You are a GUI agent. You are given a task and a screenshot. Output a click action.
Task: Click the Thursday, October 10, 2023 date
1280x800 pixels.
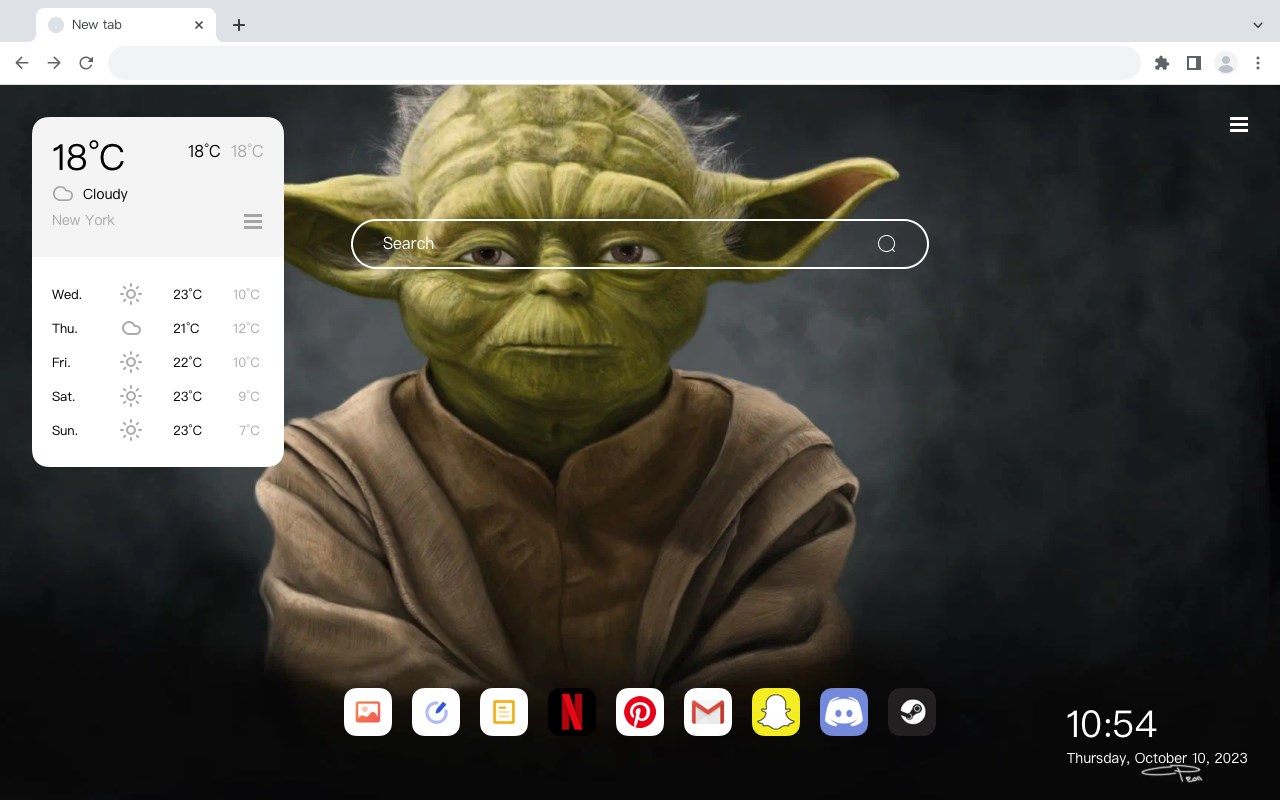tap(1157, 758)
